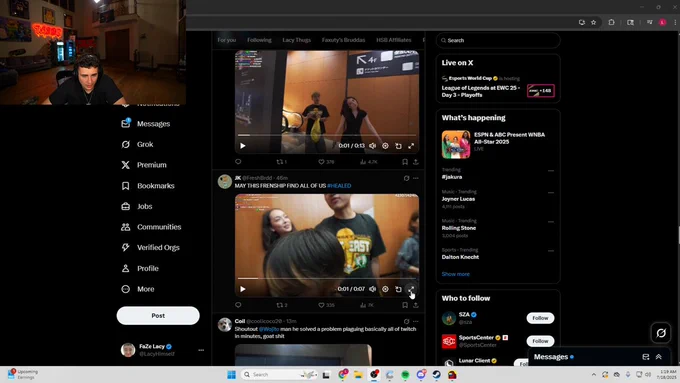Viewport: 680px width, 383px height.
Task: Follow SZA
Action: (540, 318)
